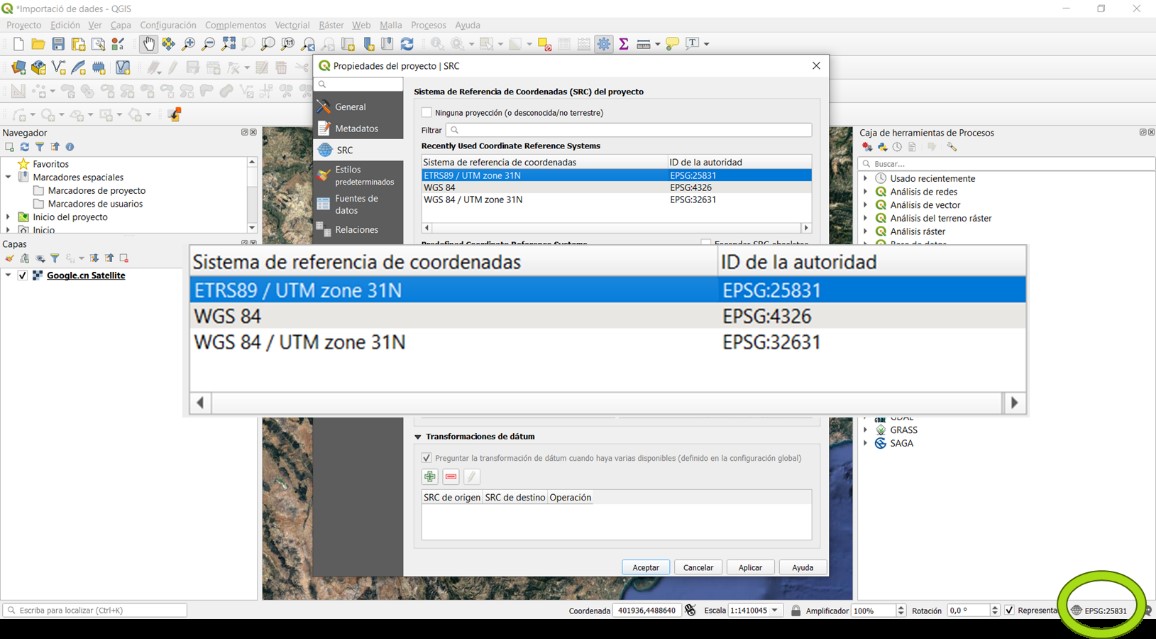
Task: Open the Procesos menu
Action: tap(428, 25)
